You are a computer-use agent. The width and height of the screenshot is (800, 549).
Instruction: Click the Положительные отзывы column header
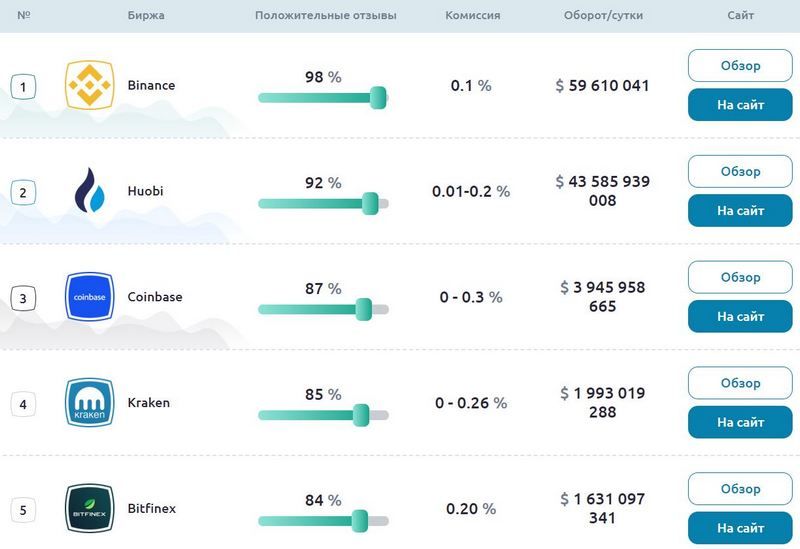(x=326, y=16)
